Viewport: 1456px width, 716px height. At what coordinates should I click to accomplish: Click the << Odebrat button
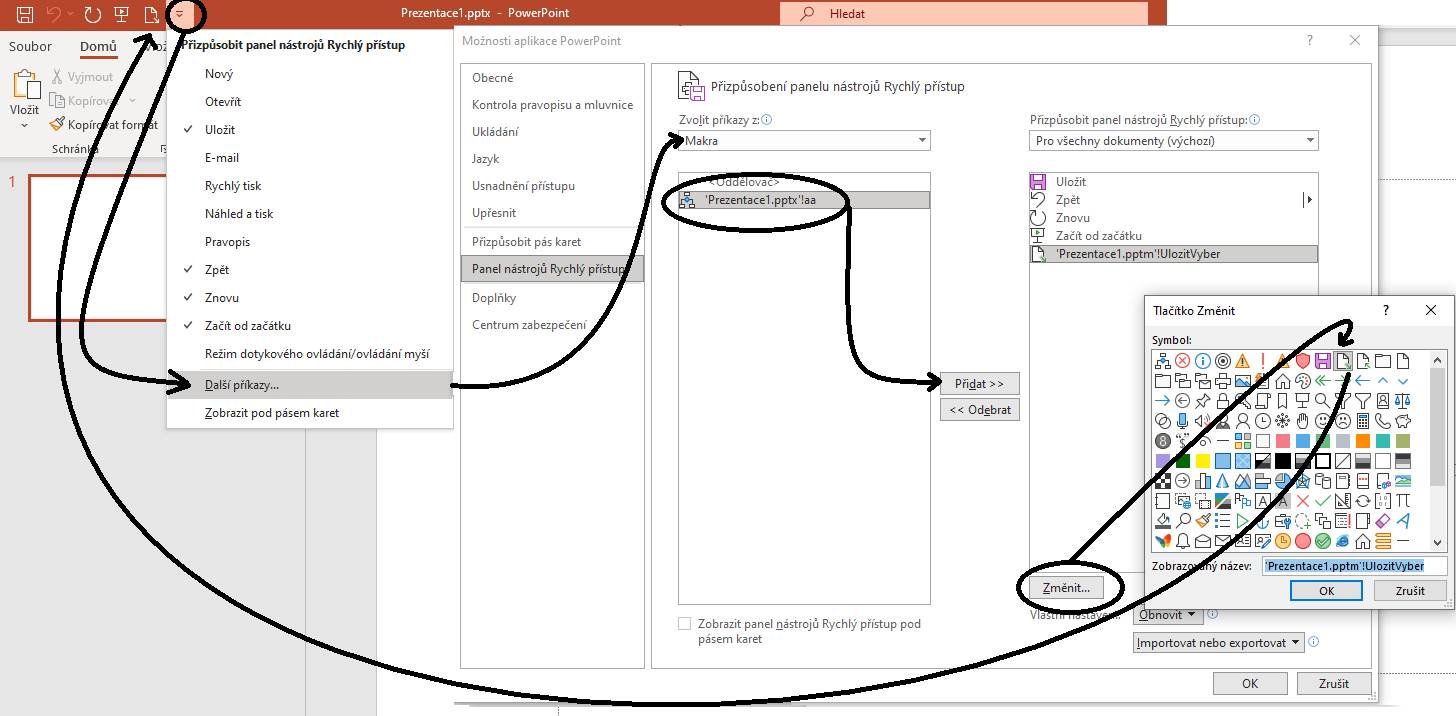[x=980, y=409]
